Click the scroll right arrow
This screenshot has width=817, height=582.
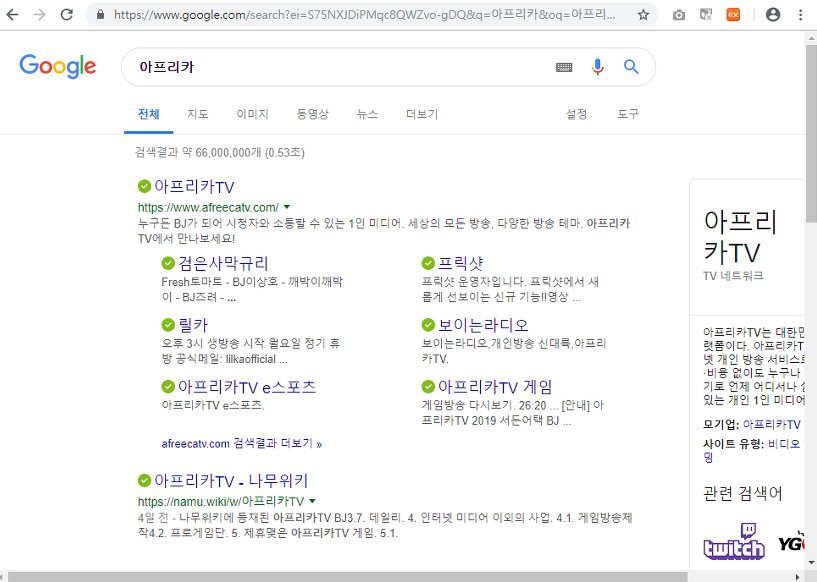[797, 577]
